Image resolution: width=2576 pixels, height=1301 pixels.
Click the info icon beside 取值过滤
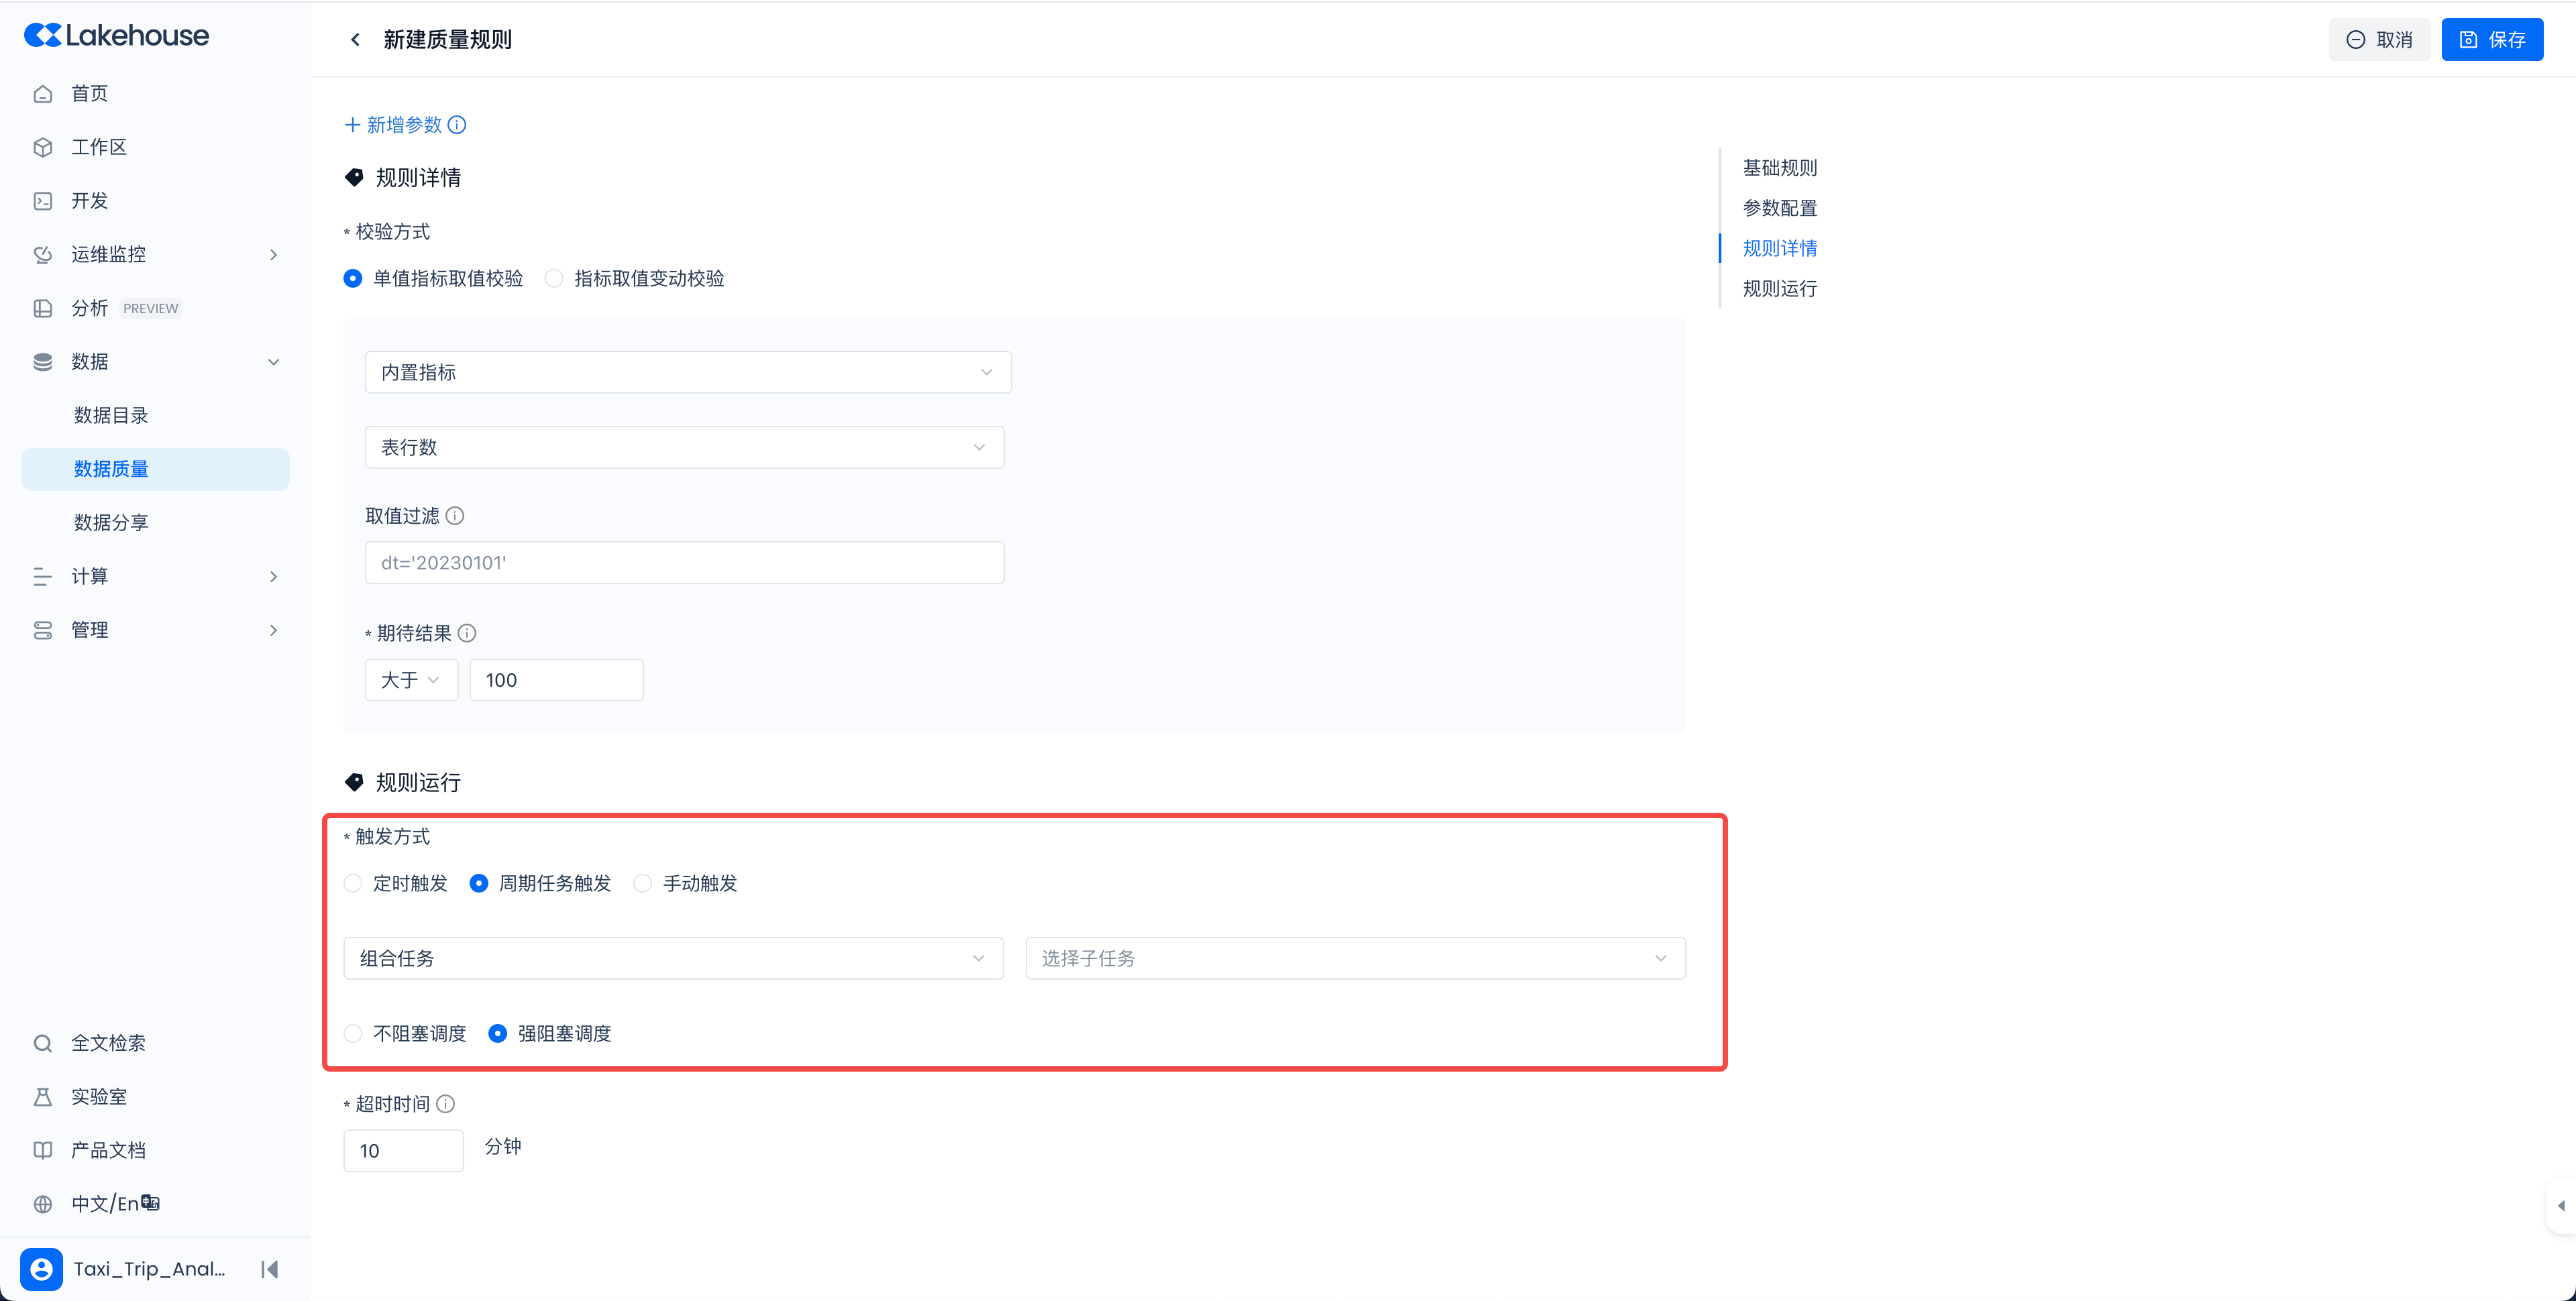coord(455,516)
